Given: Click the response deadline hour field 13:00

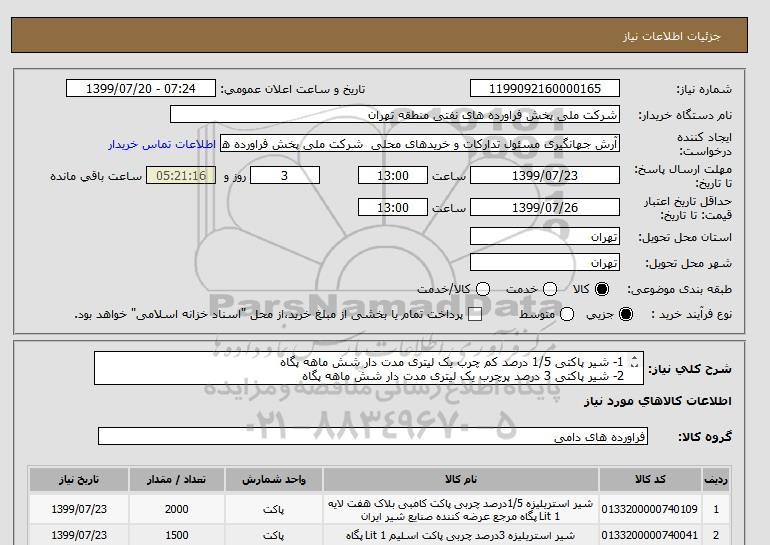Looking at the screenshot, I should pos(393,175).
